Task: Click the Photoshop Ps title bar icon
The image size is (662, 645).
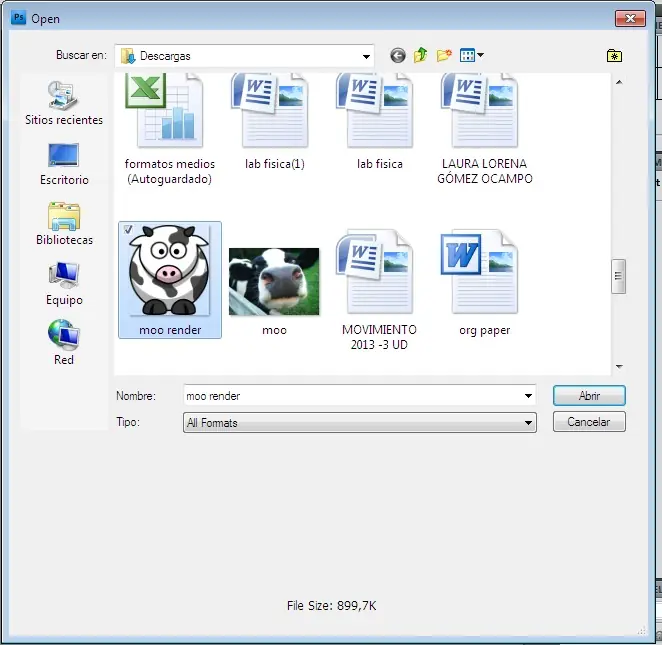Action: pos(18,18)
